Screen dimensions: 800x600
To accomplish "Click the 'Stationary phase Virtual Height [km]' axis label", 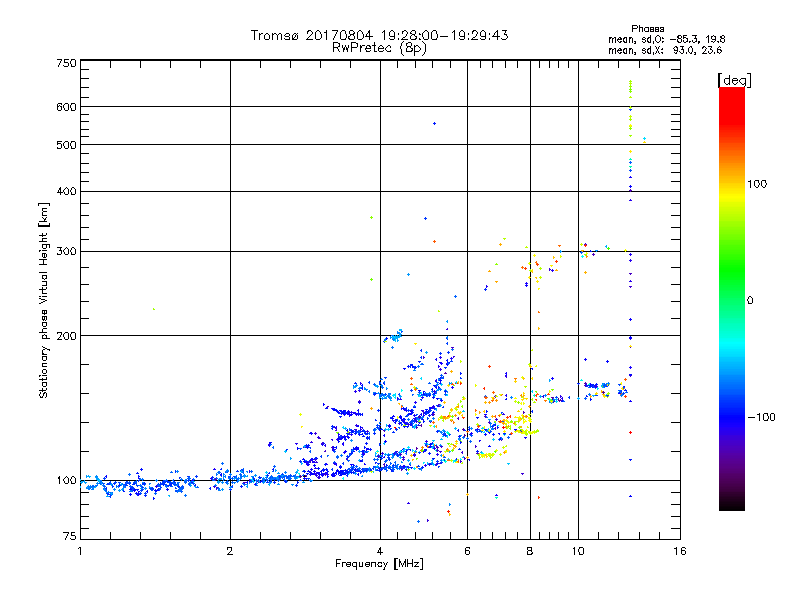I will [x=44, y=300].
